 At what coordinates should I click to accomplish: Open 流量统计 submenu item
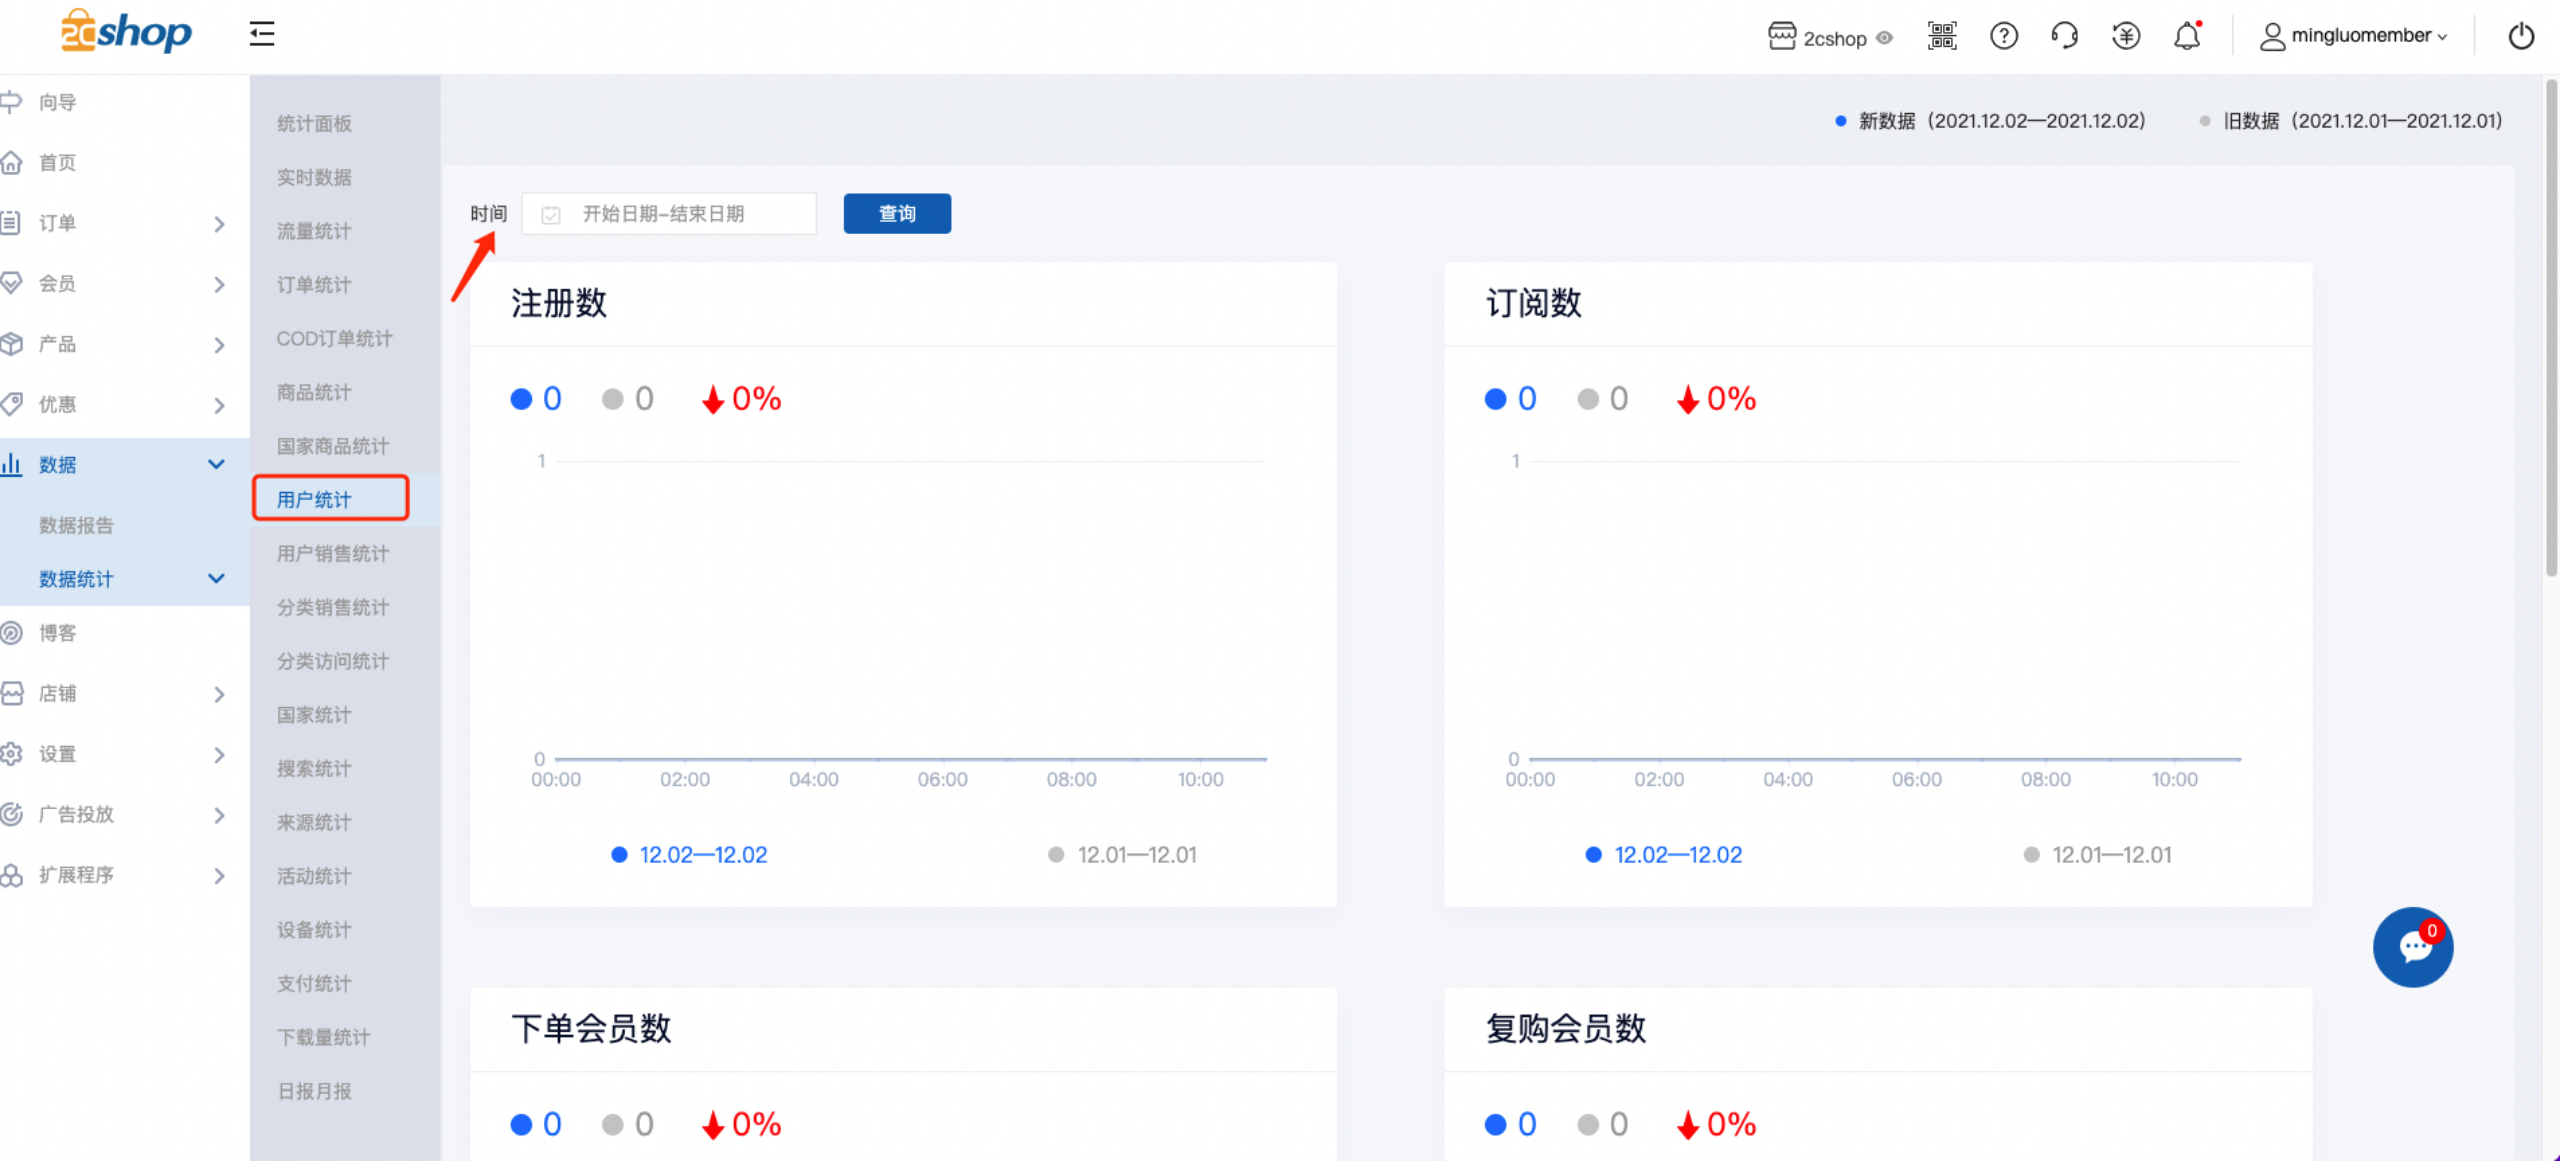pyautogui.click(x=314, y=231)
